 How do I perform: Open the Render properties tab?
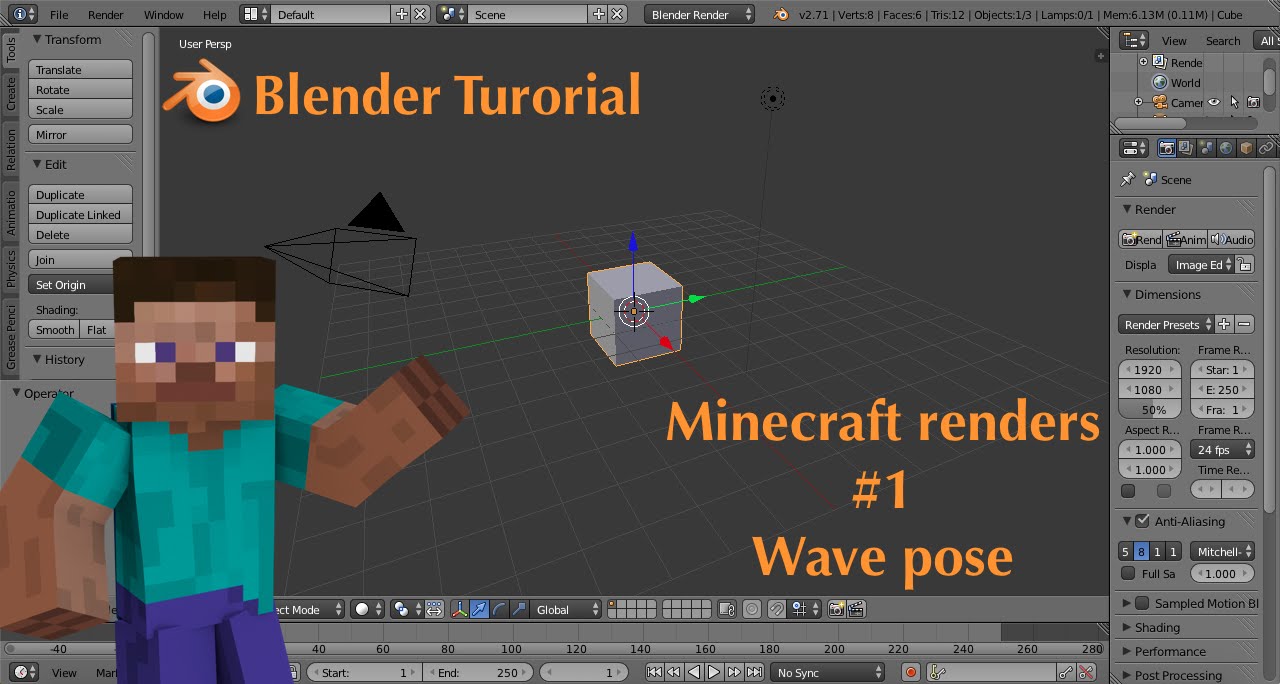(1166, 148)
